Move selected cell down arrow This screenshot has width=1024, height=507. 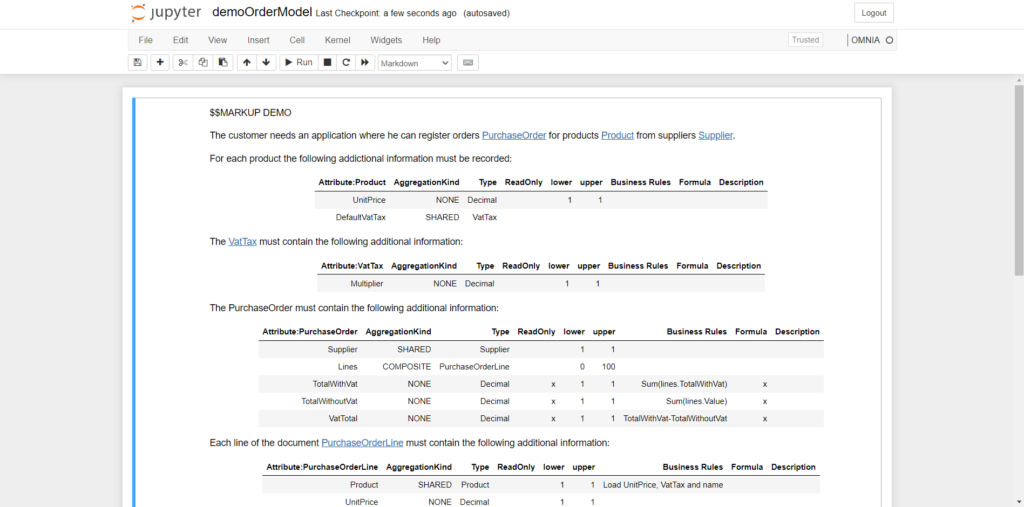coord(266,63)
